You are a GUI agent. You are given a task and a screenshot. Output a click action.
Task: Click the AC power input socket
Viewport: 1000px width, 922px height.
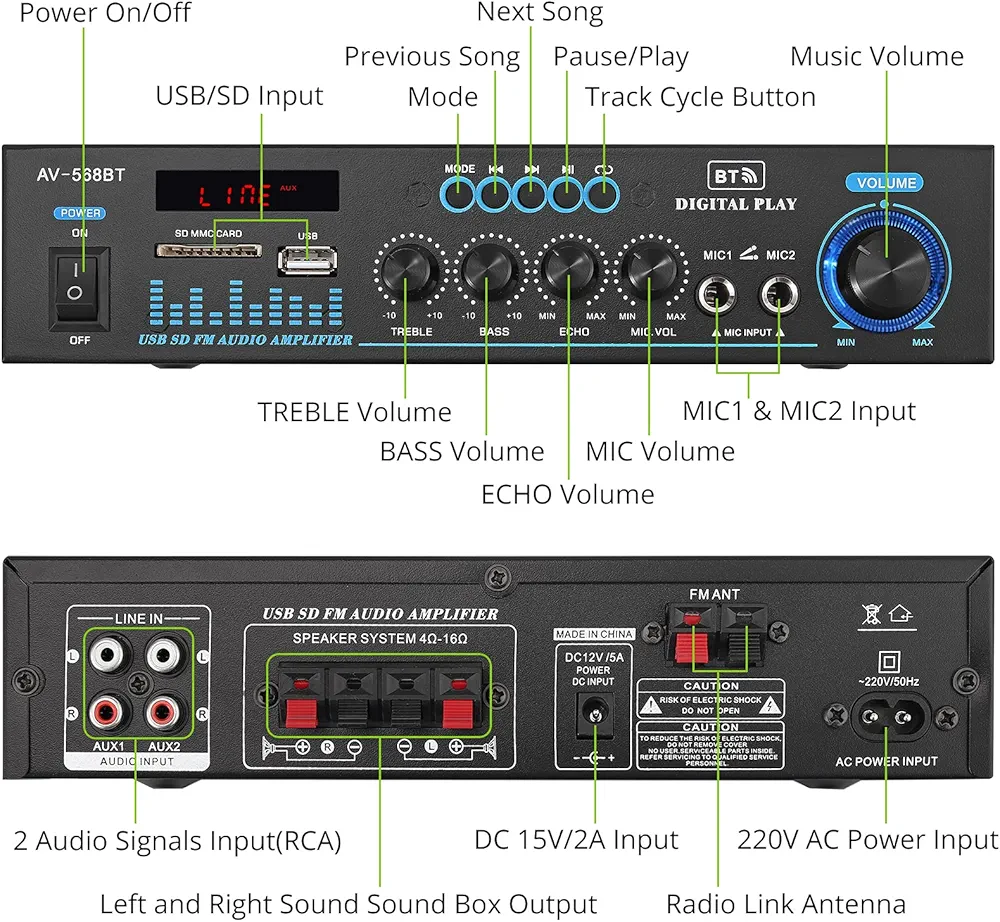[x=886, y=717]
